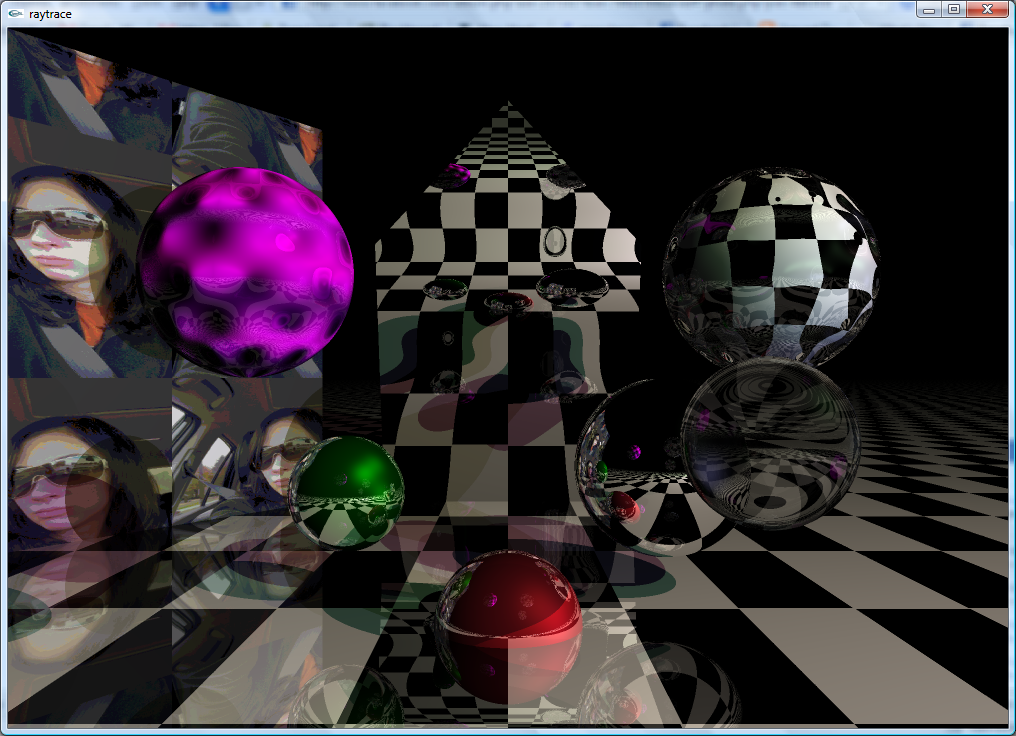
Task: Click the small oval sphere reflected in mirror
Action: click(554, 241)
